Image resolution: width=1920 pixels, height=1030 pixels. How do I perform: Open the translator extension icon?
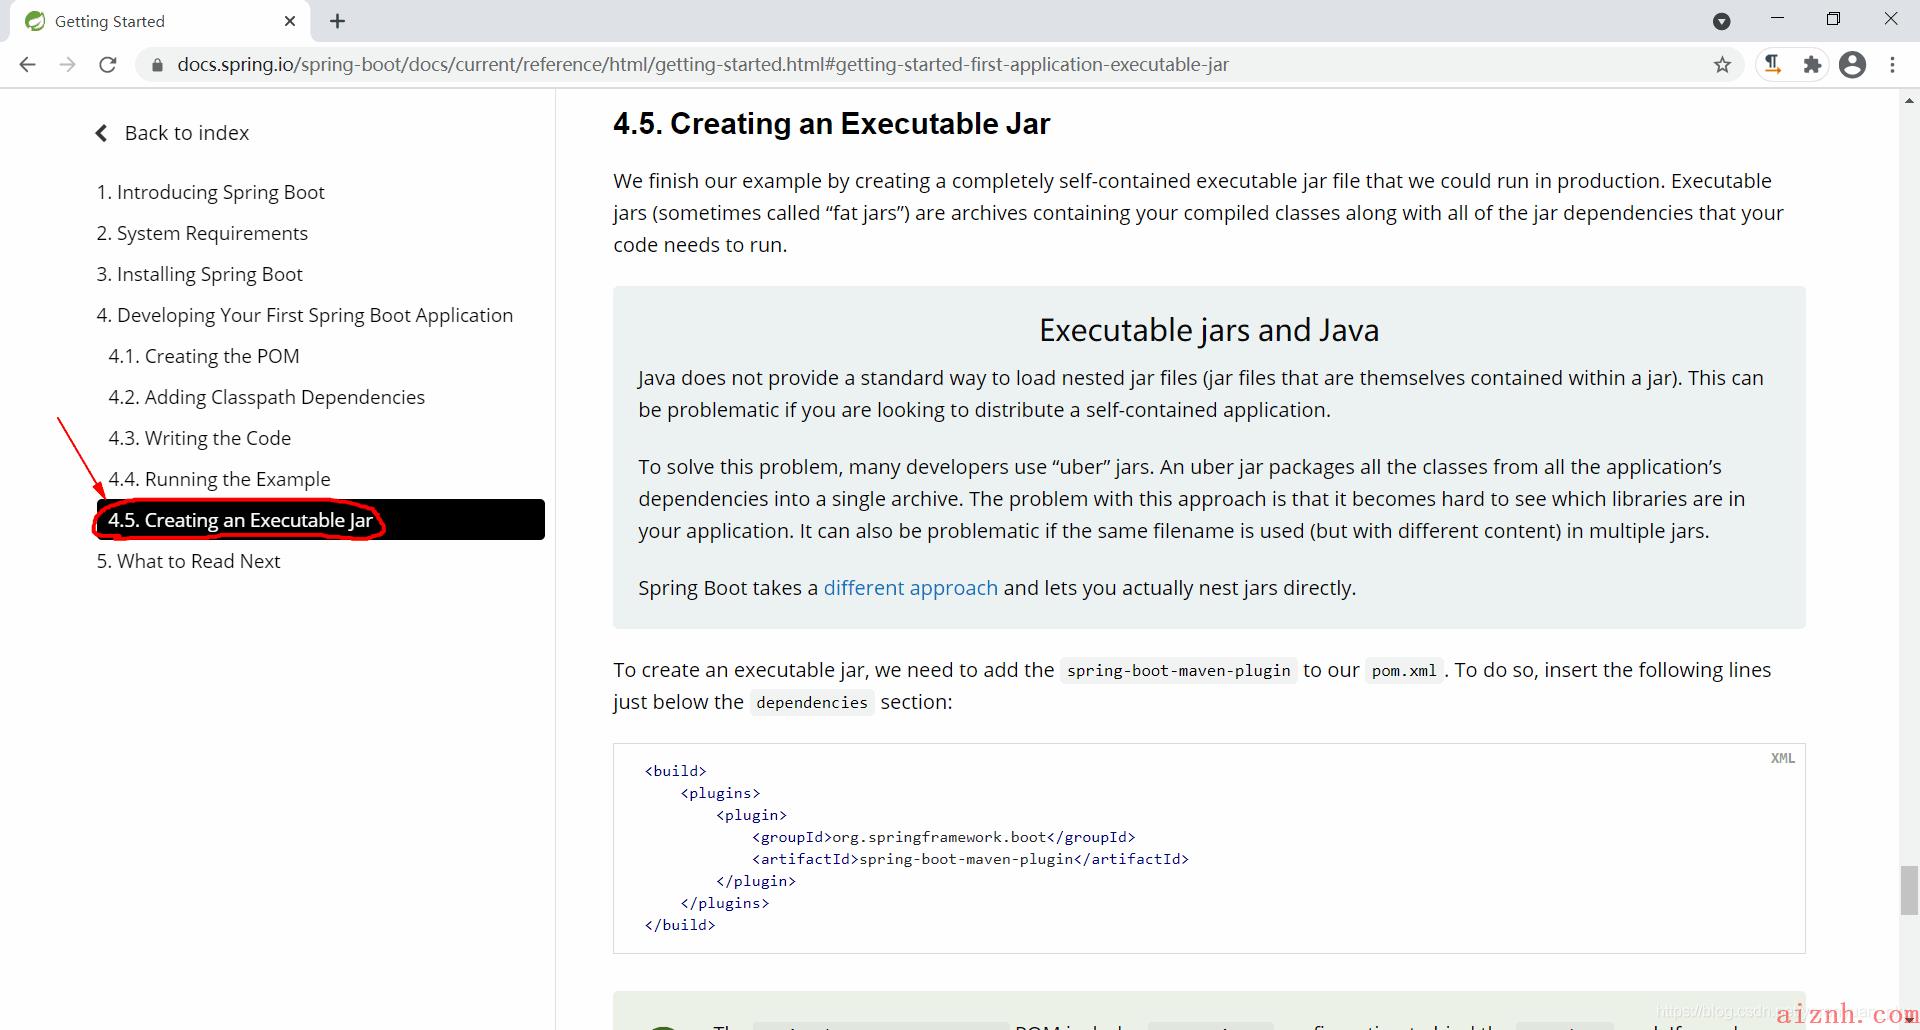tap(1772, 65)
